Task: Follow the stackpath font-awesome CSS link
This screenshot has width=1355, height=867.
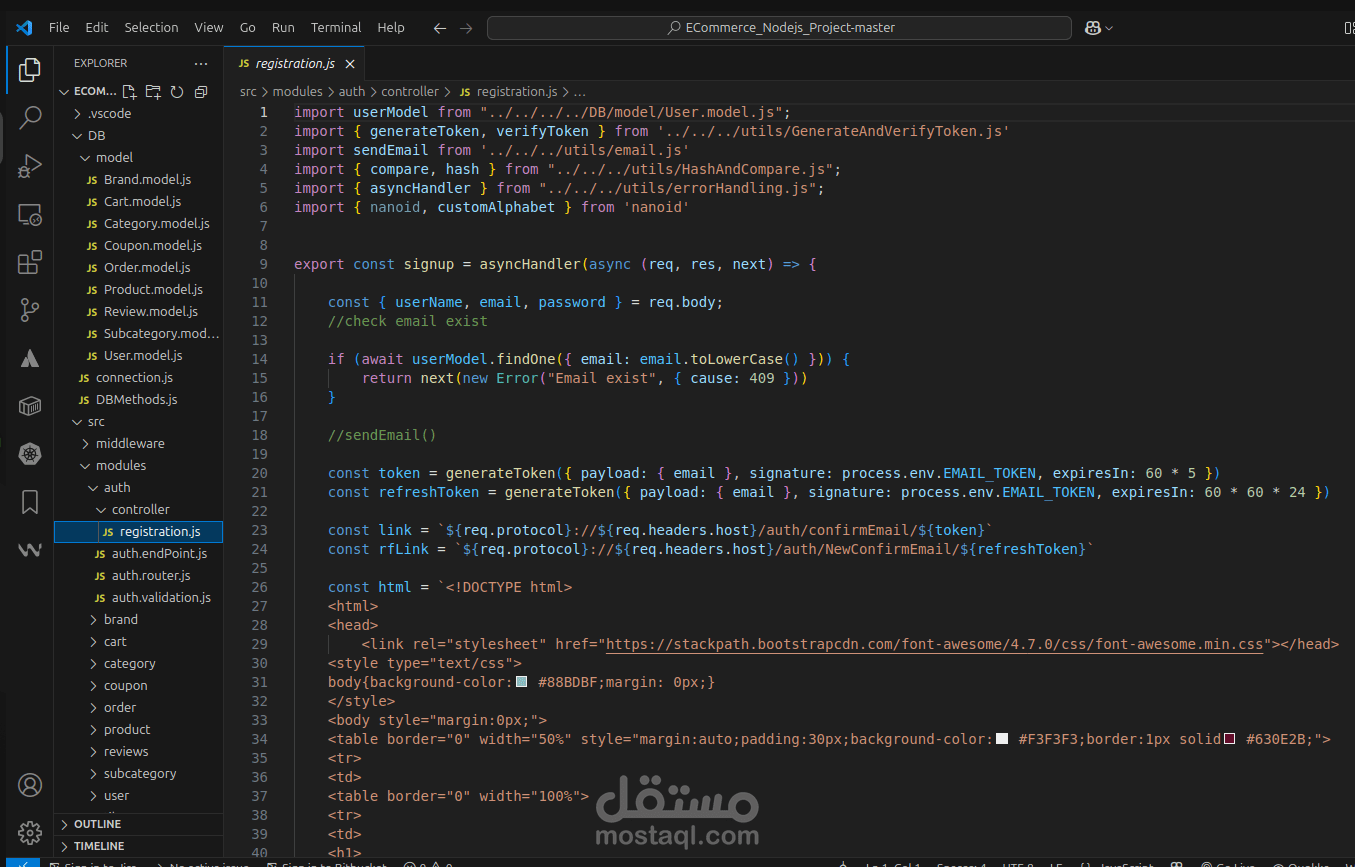Action: tap(934, 645)
